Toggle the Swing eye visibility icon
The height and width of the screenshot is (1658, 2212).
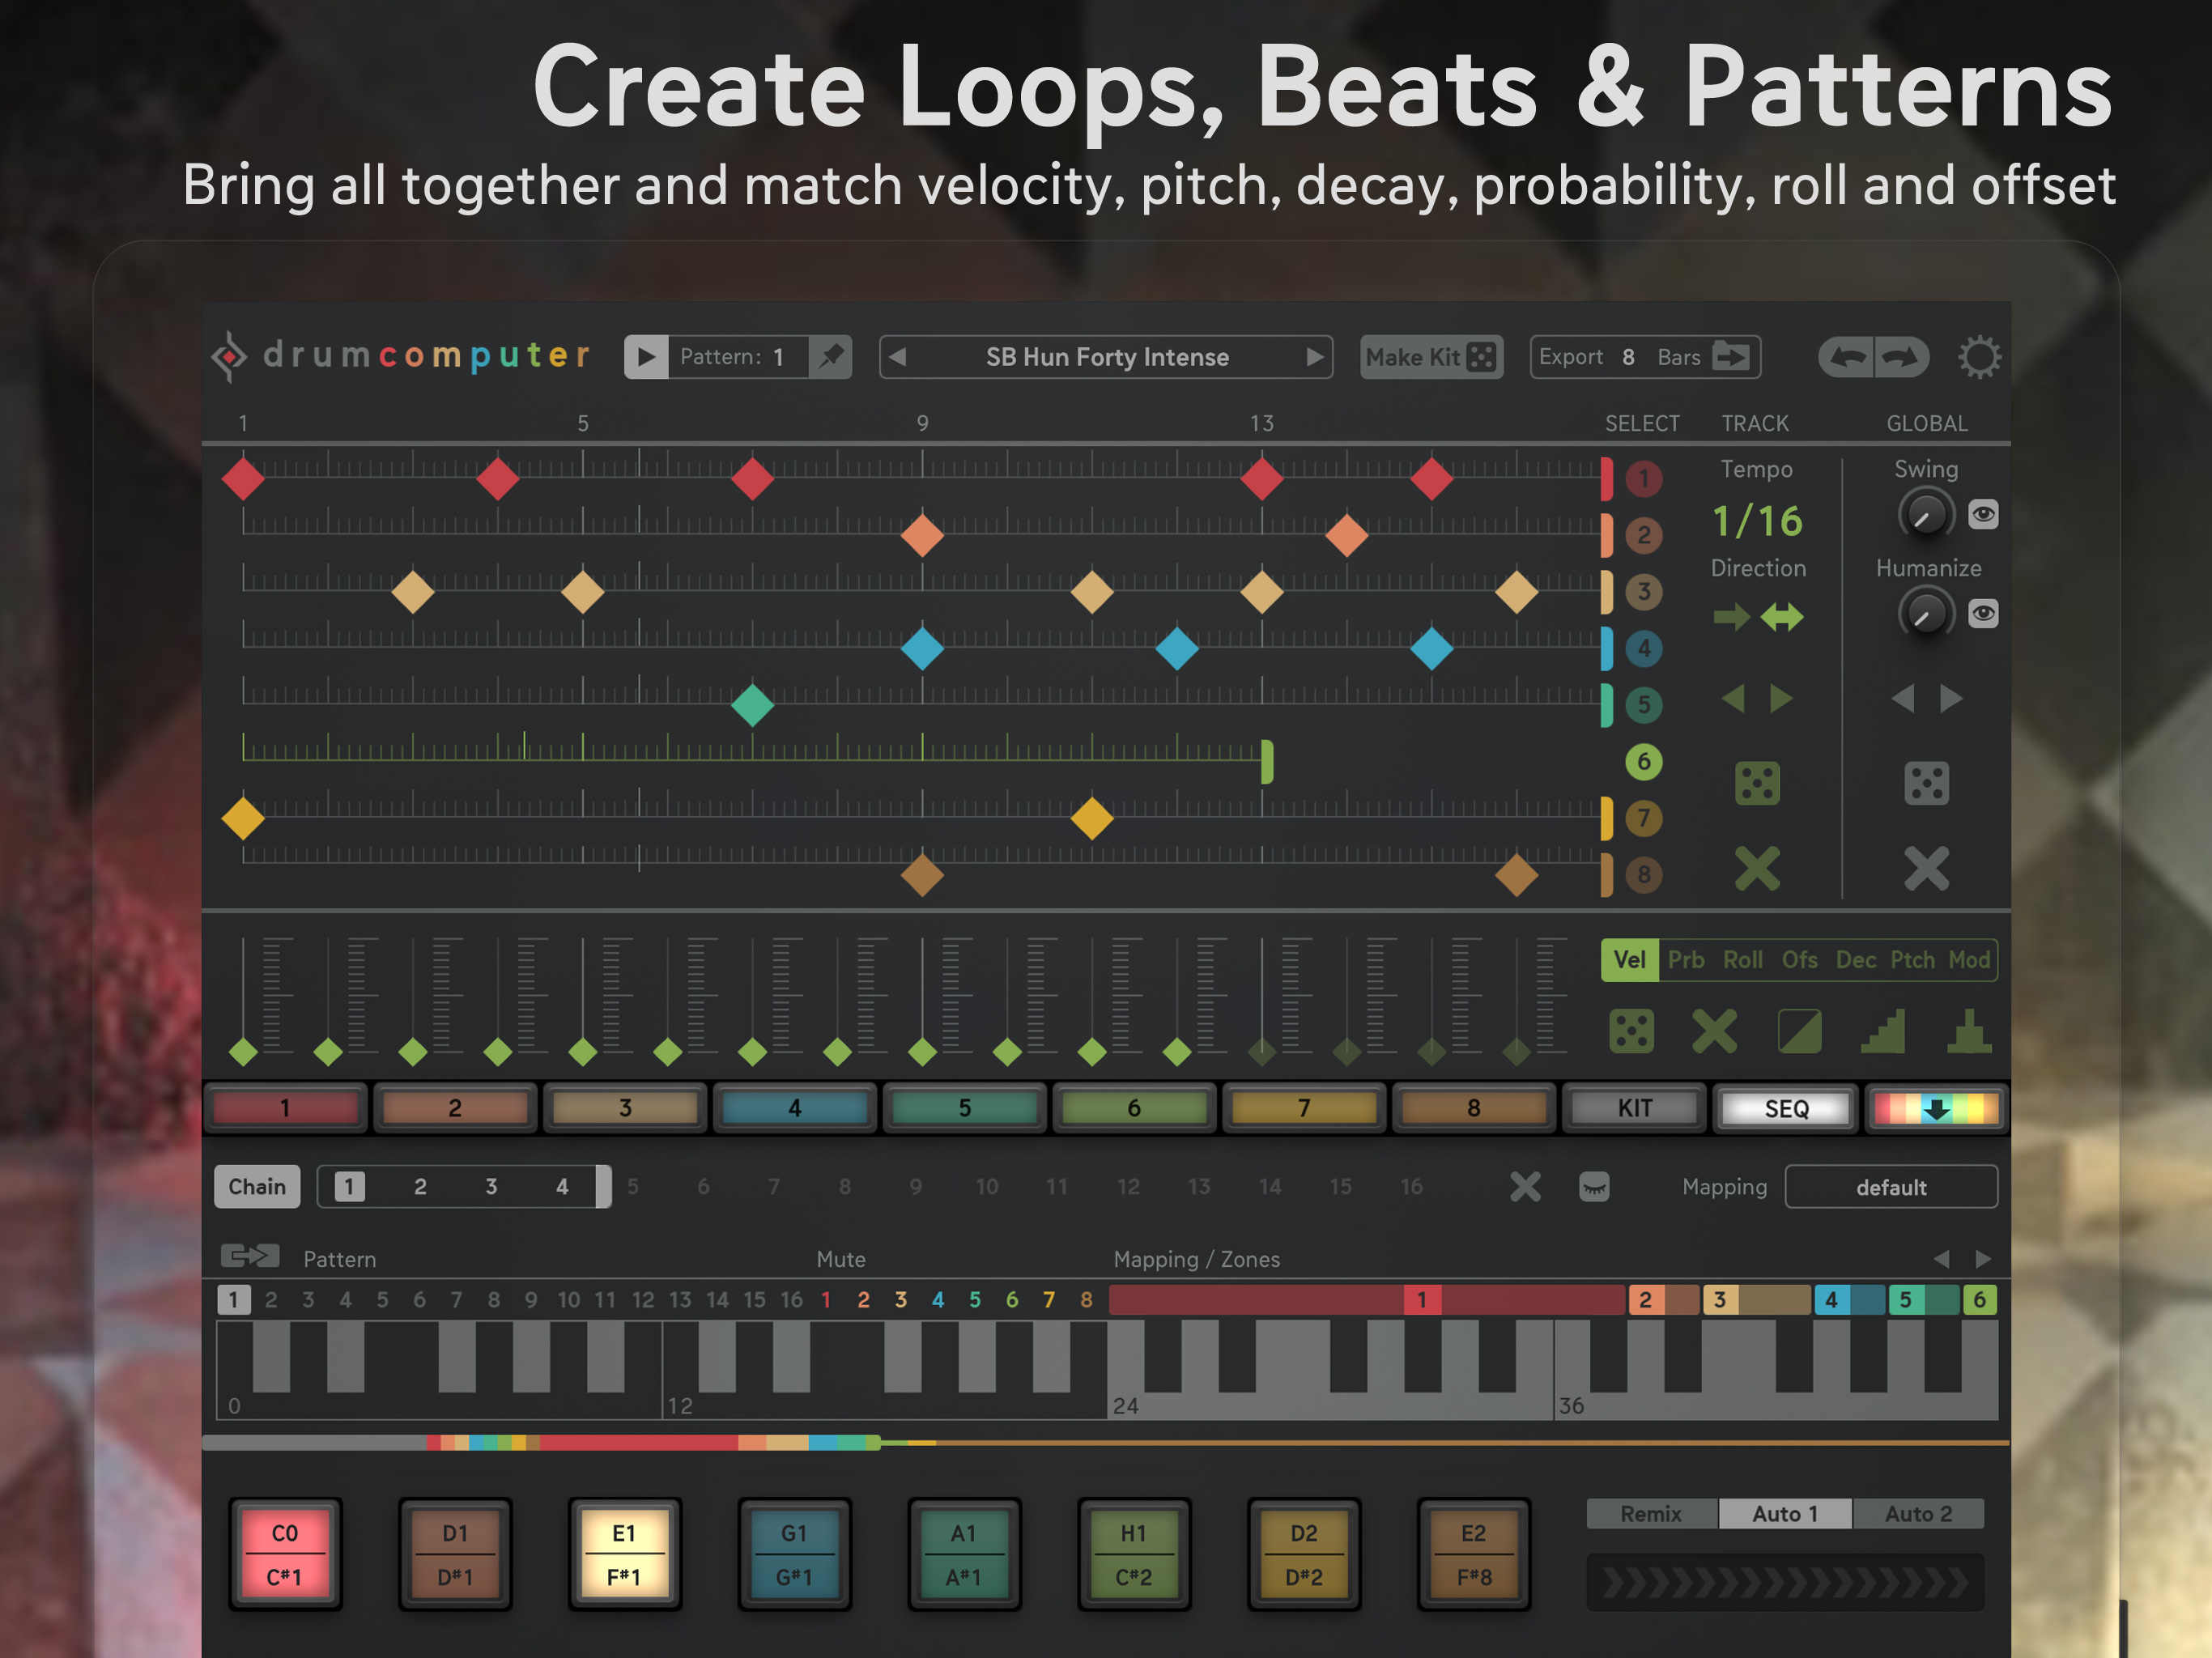[x=1983, y=514]
